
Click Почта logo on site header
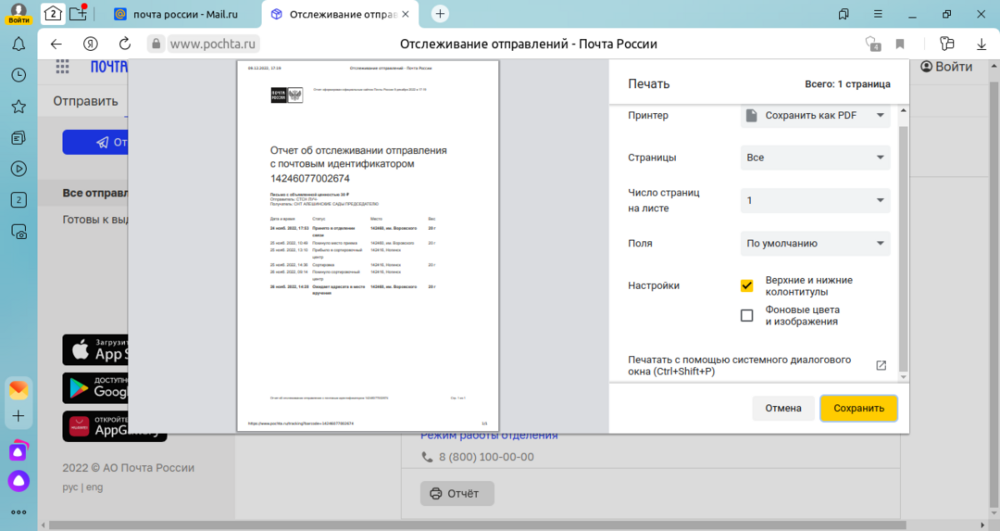tap(109, 67)
